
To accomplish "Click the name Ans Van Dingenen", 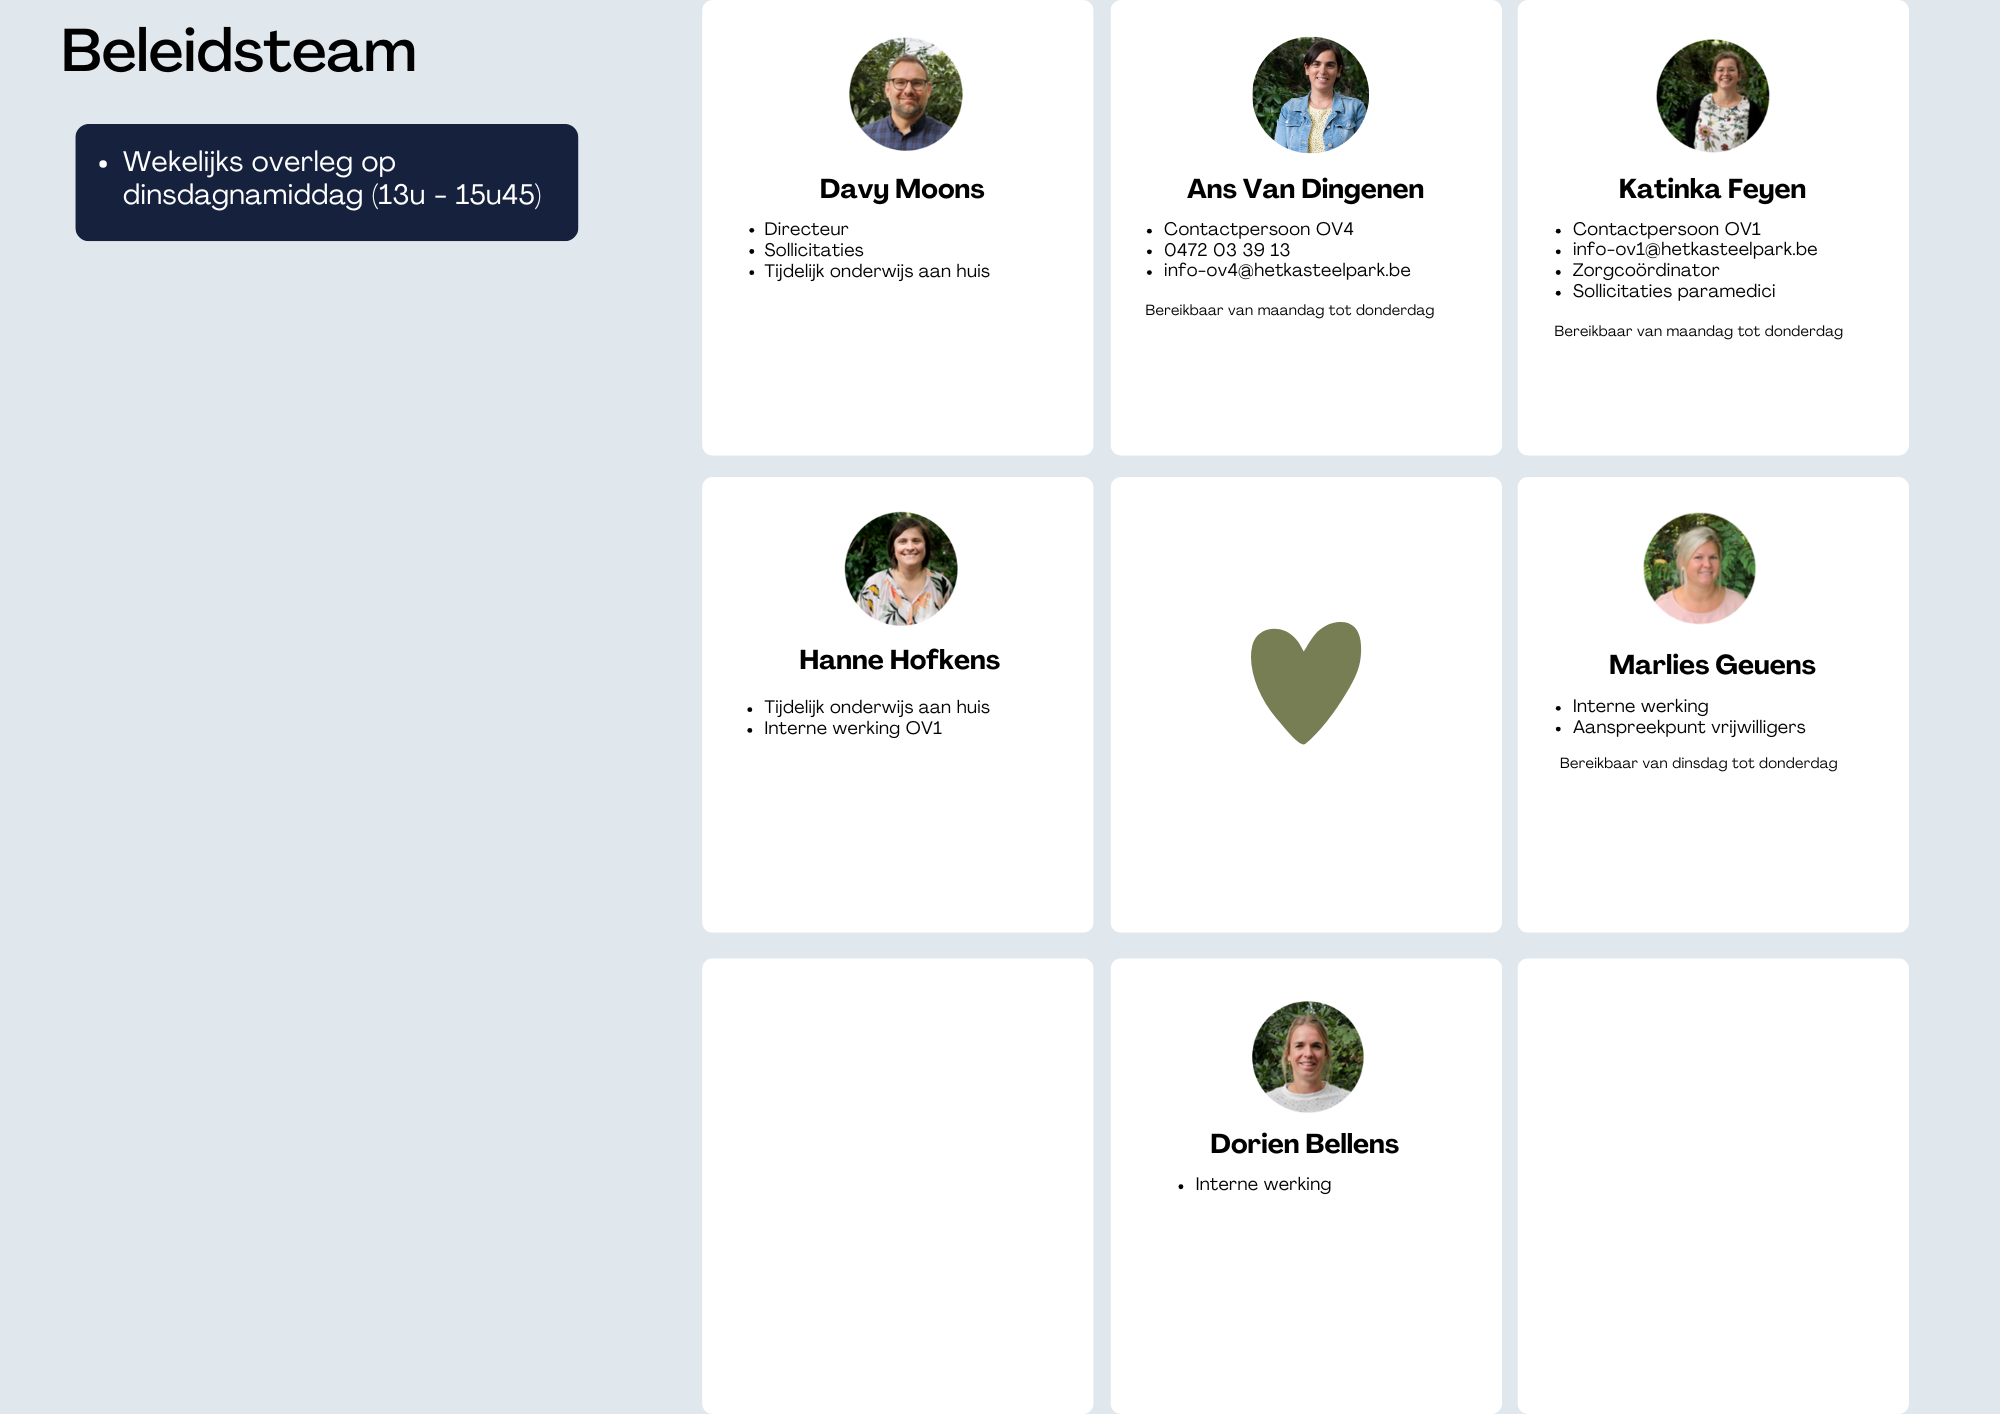I will pos(1305,189).
